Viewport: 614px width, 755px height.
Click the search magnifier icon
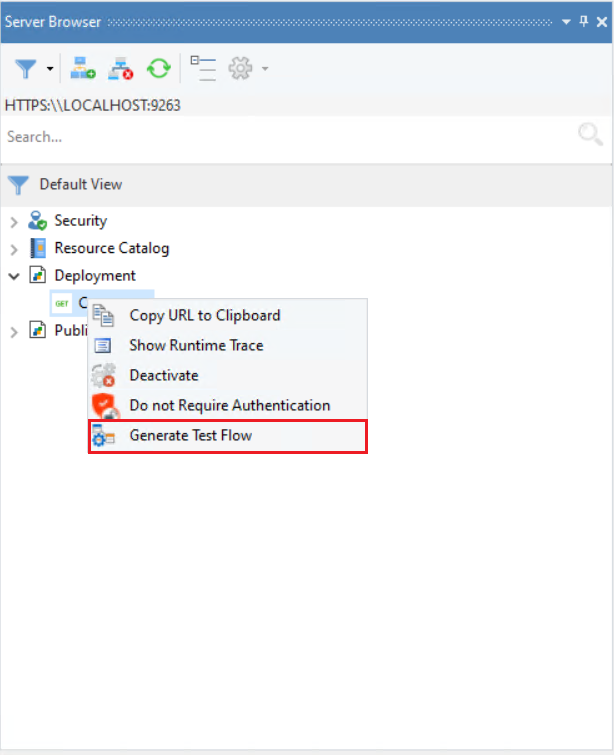click(590, 136)
